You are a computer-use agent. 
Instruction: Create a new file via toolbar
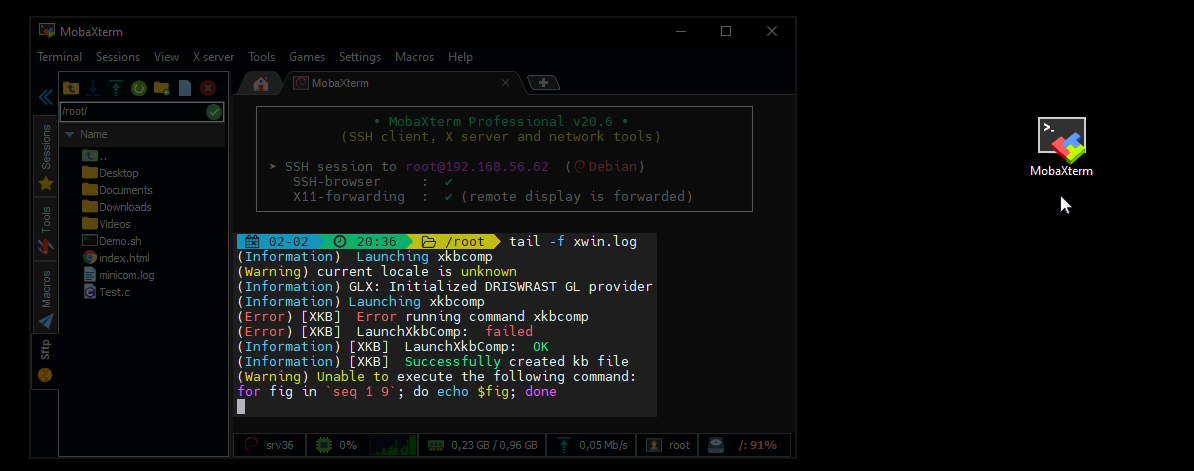point(184,88)
